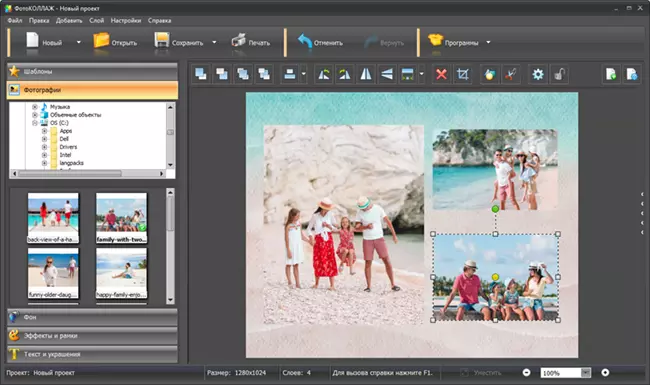Open the Новый dropdown arrow
Image resolution: width=650 pixels, height=385 pixels.
pos(79,42)
